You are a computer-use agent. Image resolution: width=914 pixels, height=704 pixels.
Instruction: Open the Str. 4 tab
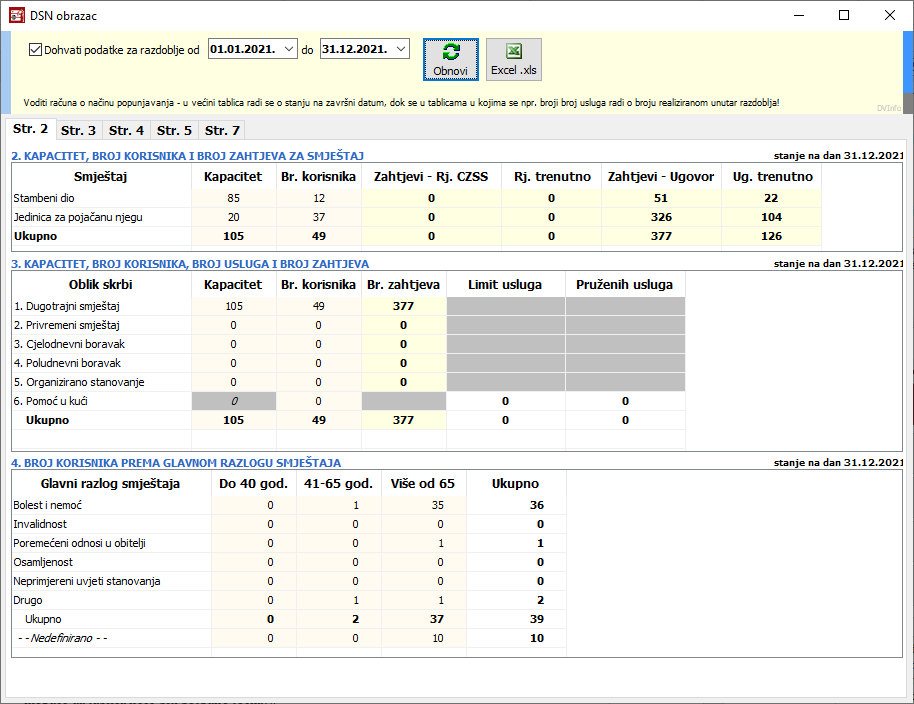[x=126, y=130]
